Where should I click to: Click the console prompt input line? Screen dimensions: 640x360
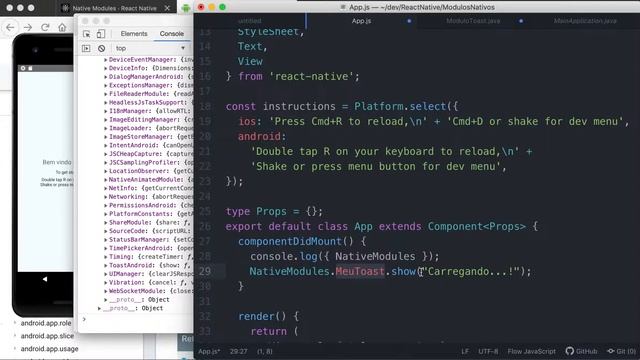[137, 319]
